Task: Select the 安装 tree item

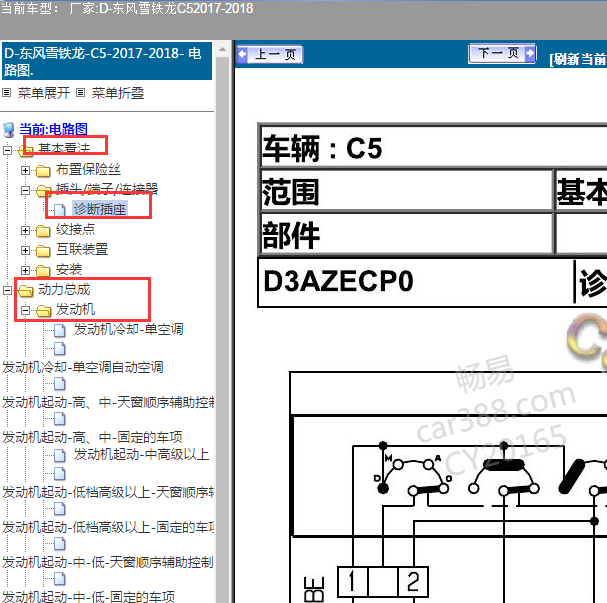Action: [x=69, y=269]
